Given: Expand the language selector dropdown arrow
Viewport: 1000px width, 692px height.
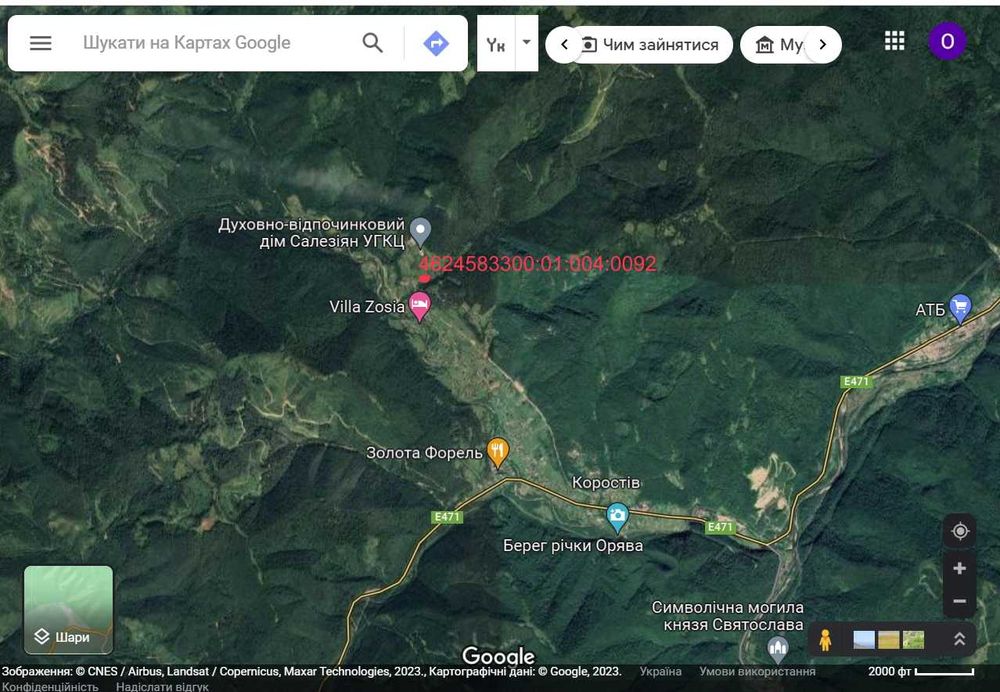Looking at the screenshot, I should point(526,43).
